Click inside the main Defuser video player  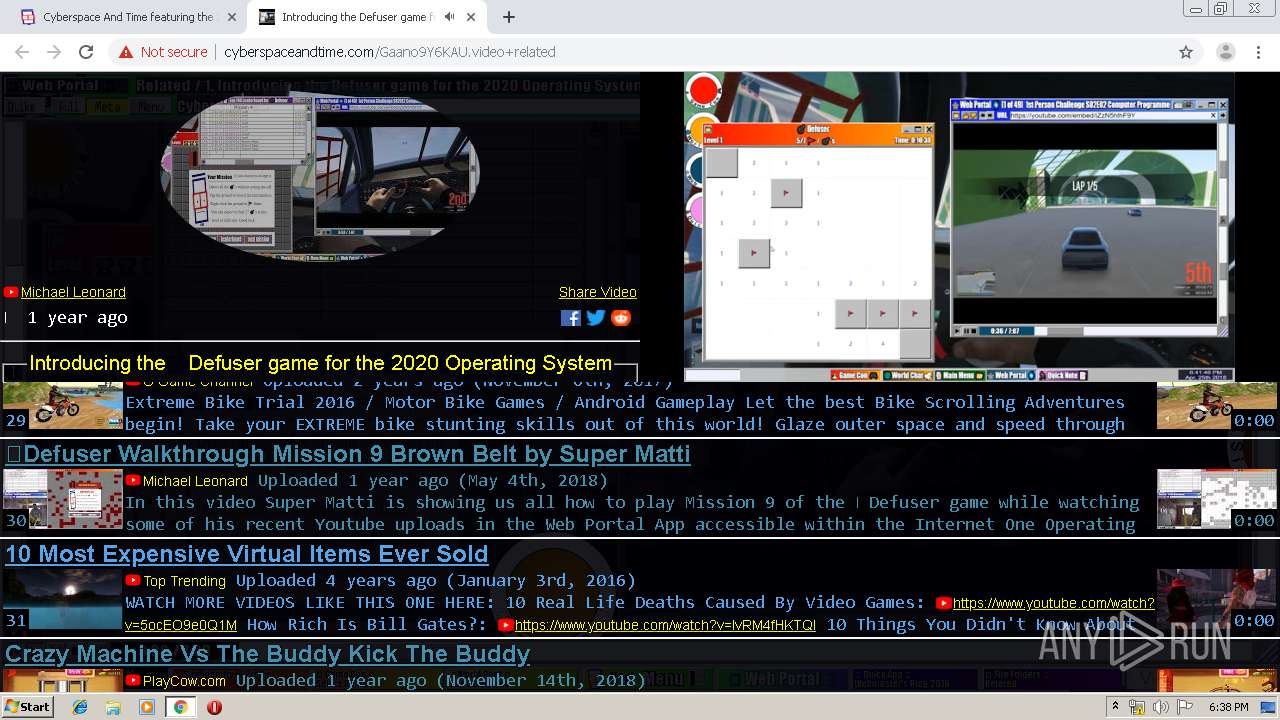pos(959,226)
